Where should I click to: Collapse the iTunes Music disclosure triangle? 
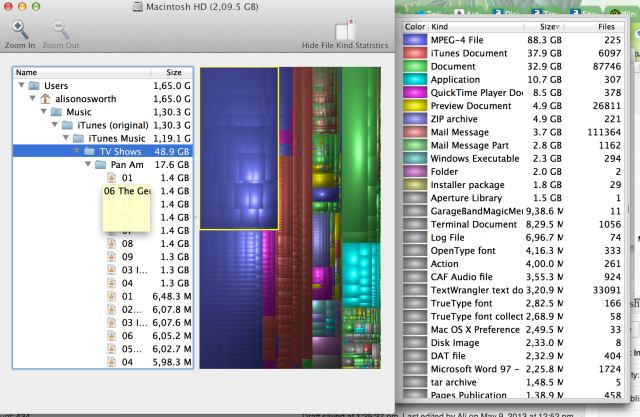[x=66, y=138]
